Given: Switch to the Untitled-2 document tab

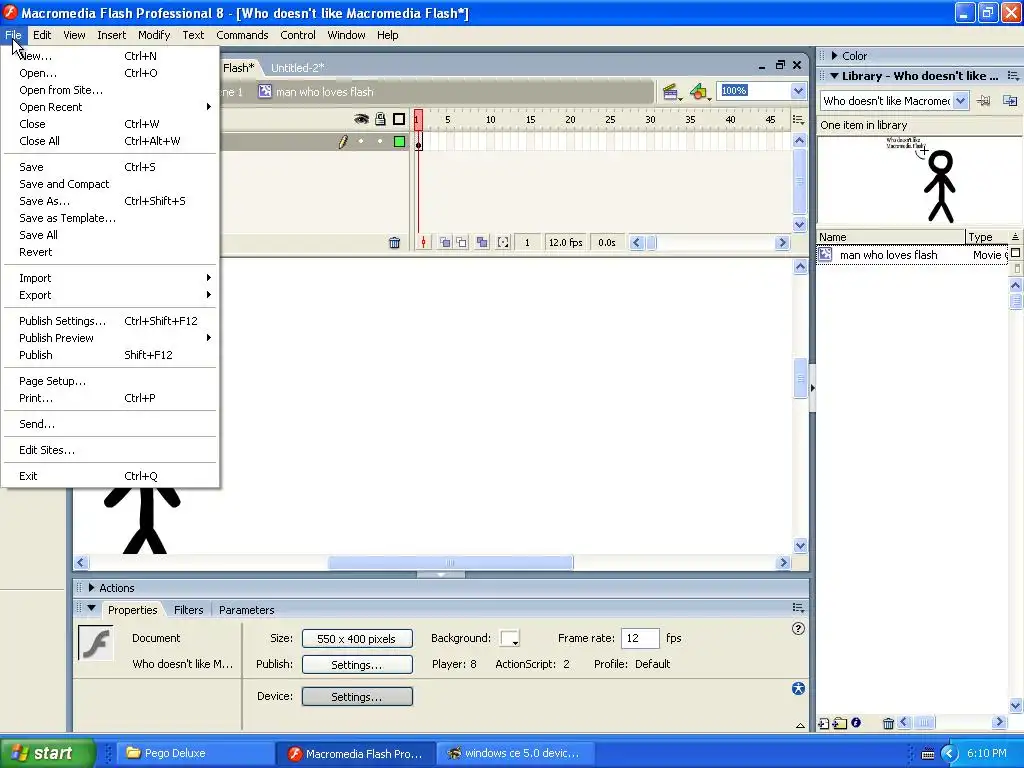Looking at the screenshot, I should (x=297, y=68).
